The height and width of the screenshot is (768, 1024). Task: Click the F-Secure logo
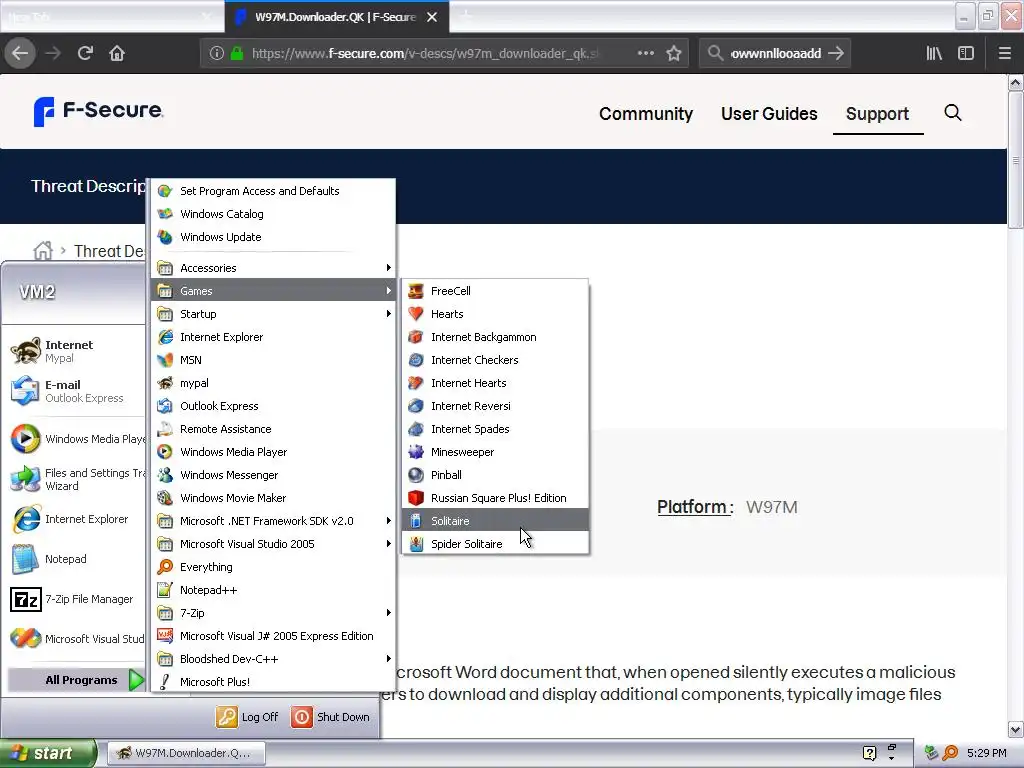click(x=98, y=111)
